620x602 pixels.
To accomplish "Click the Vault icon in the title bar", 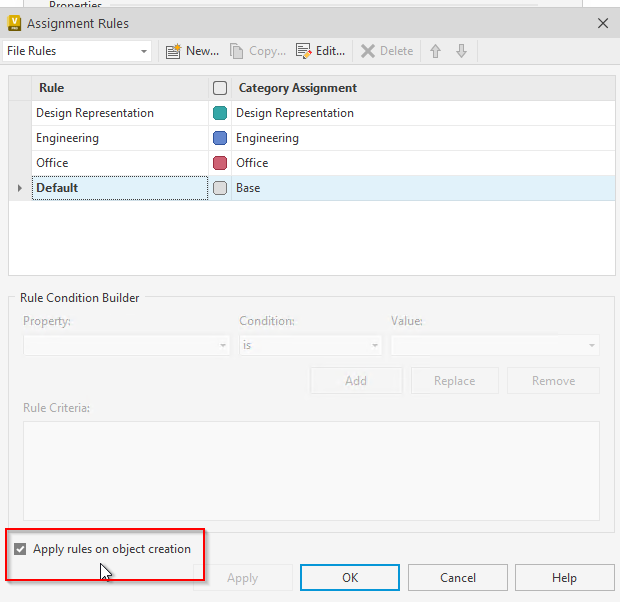I will coord(14,23).
